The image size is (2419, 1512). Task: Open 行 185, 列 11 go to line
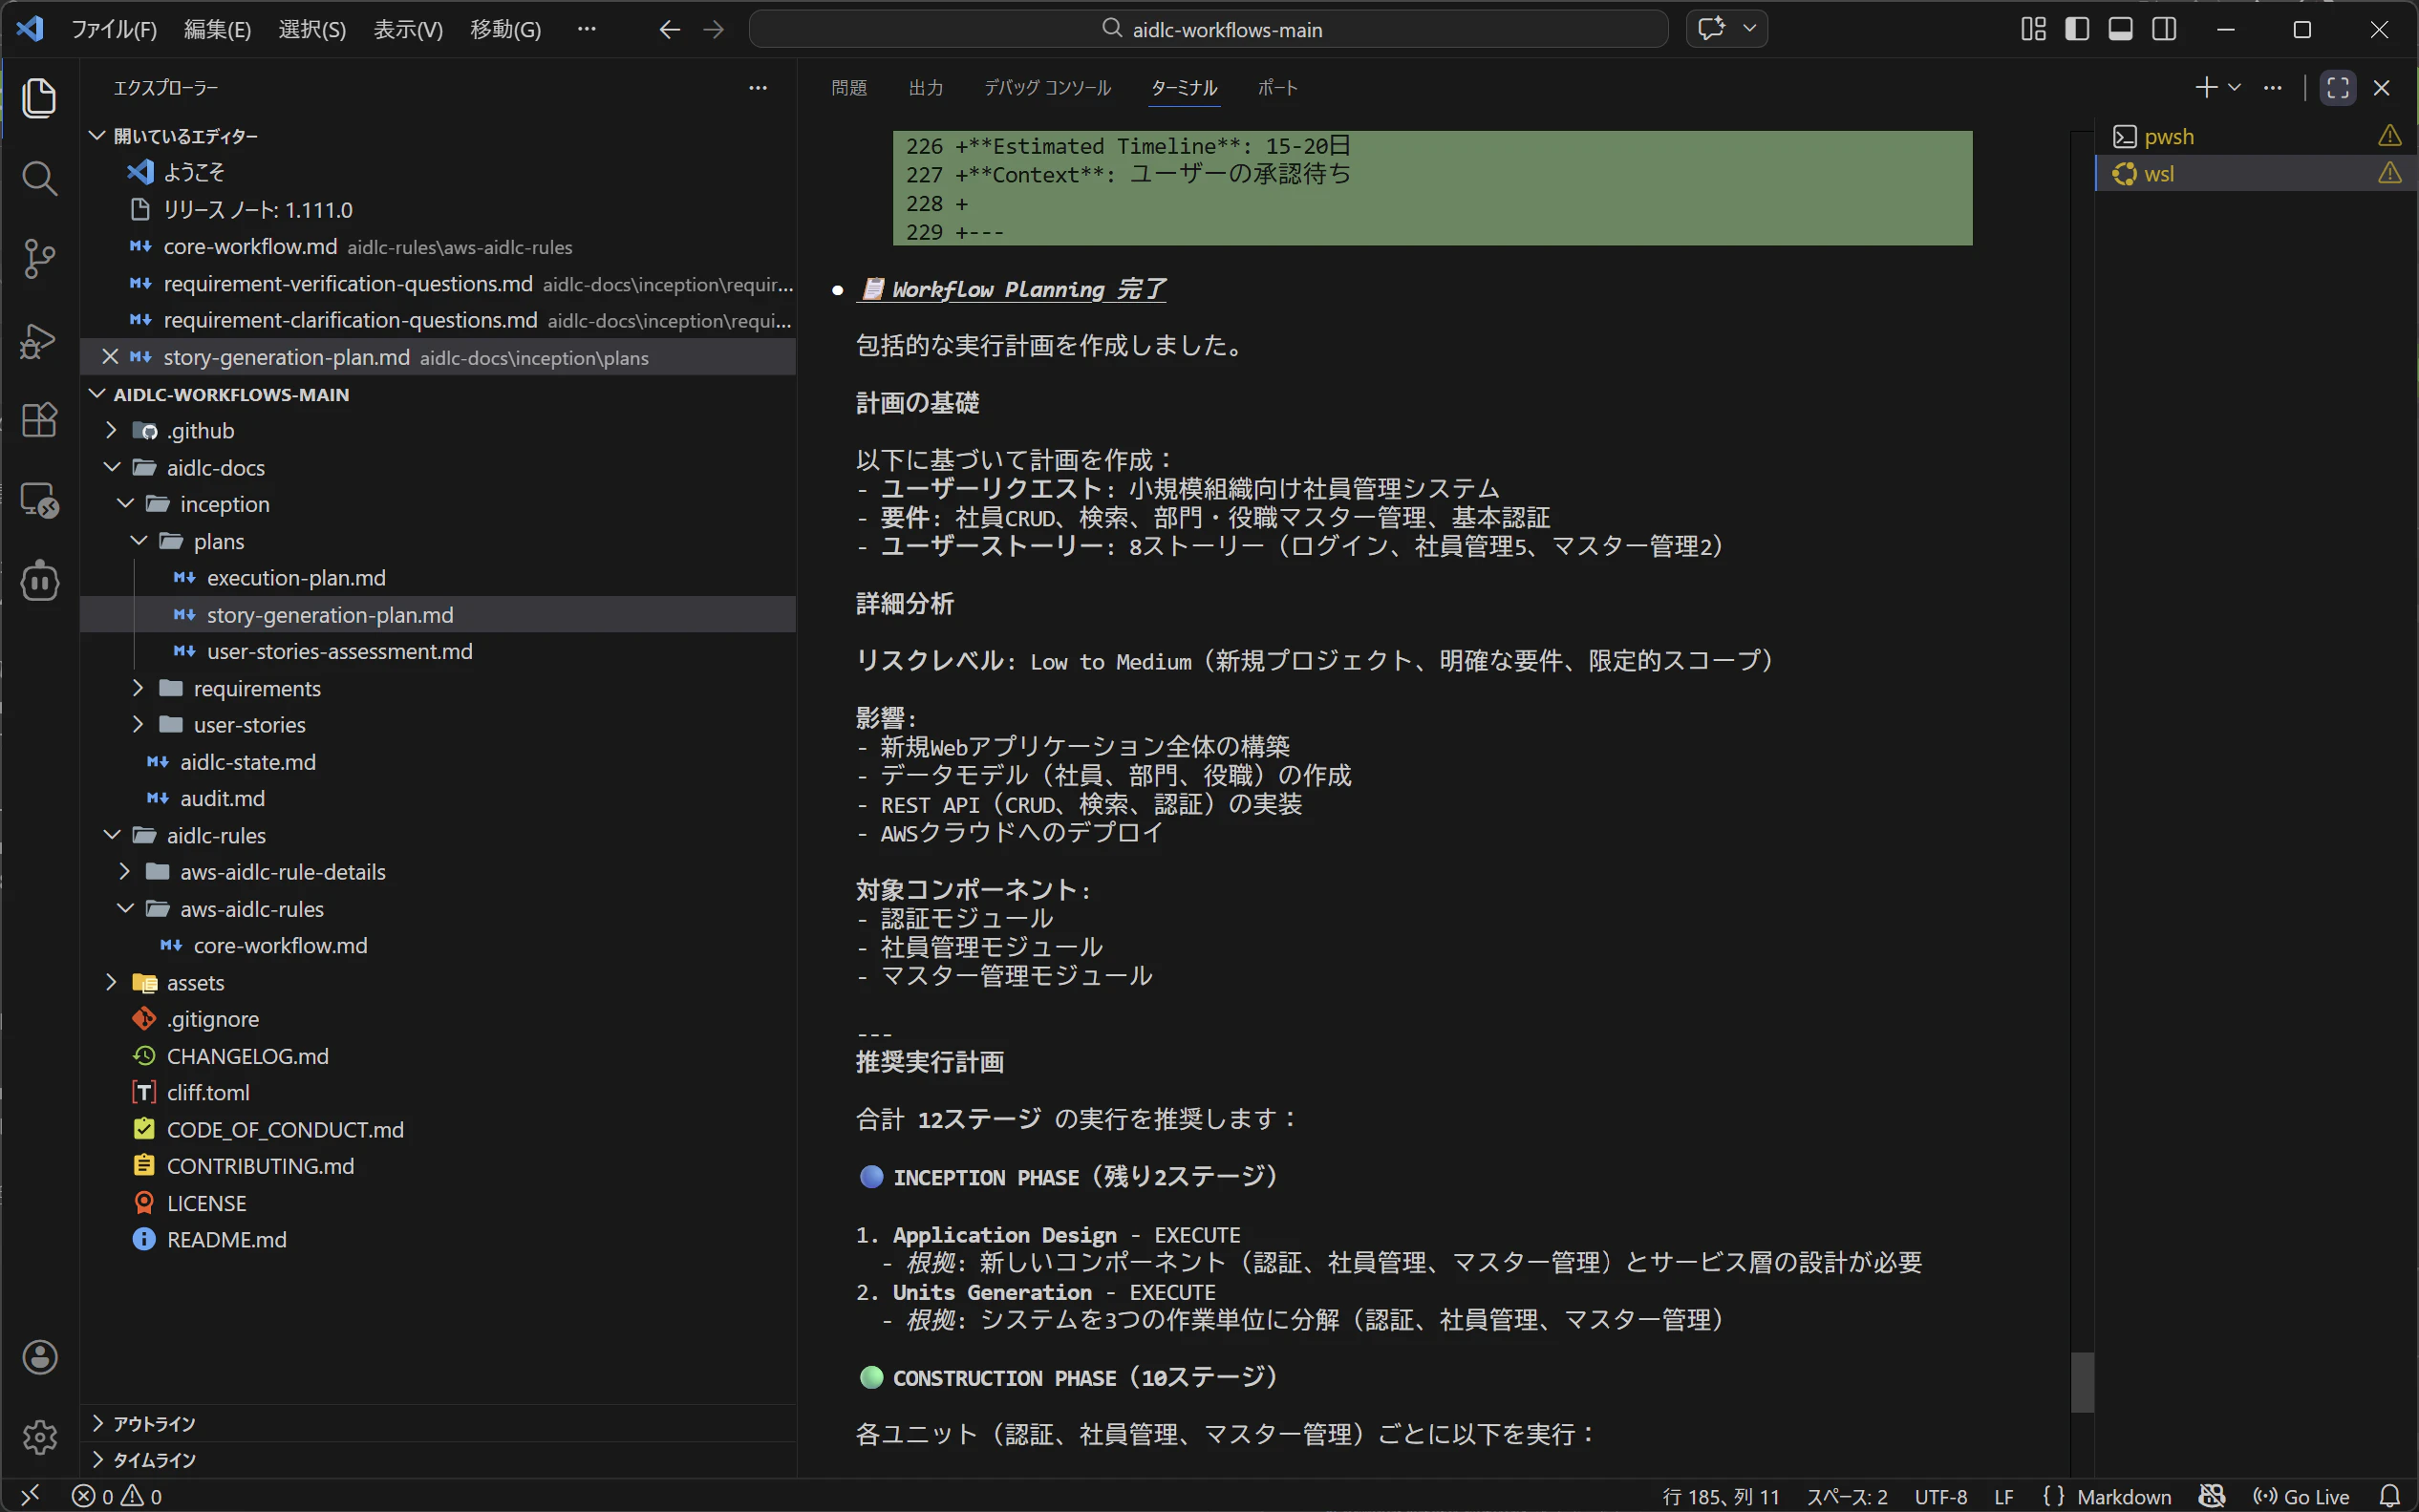tap(1721, 1496)
